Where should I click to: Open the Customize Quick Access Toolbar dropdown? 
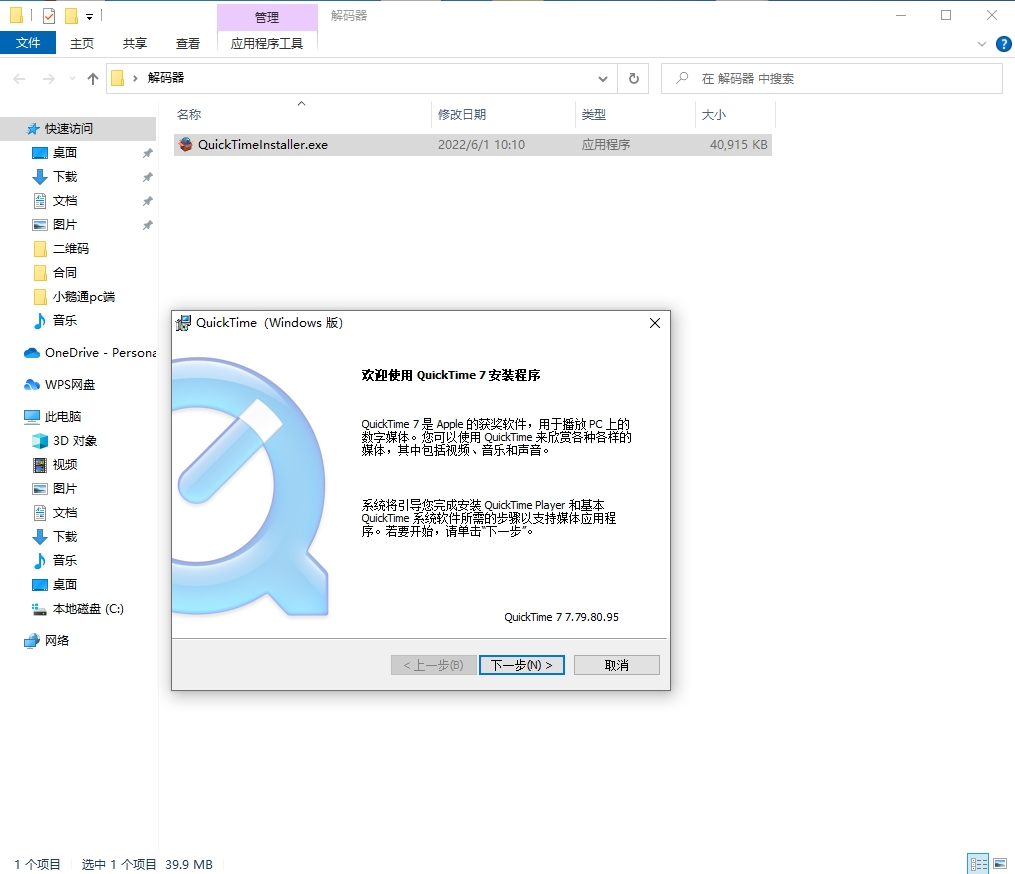point(89,17)
